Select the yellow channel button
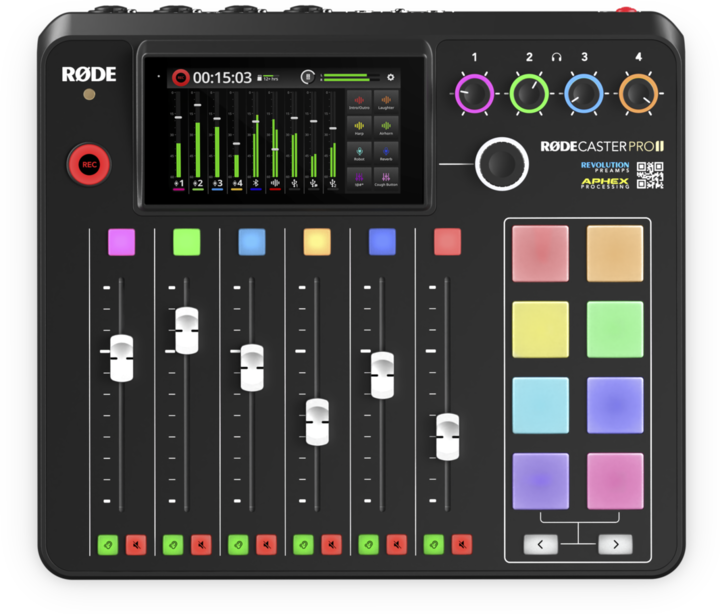Image resolution: width=720 pixels, height=614 pixels. click(x=317, y=242)
